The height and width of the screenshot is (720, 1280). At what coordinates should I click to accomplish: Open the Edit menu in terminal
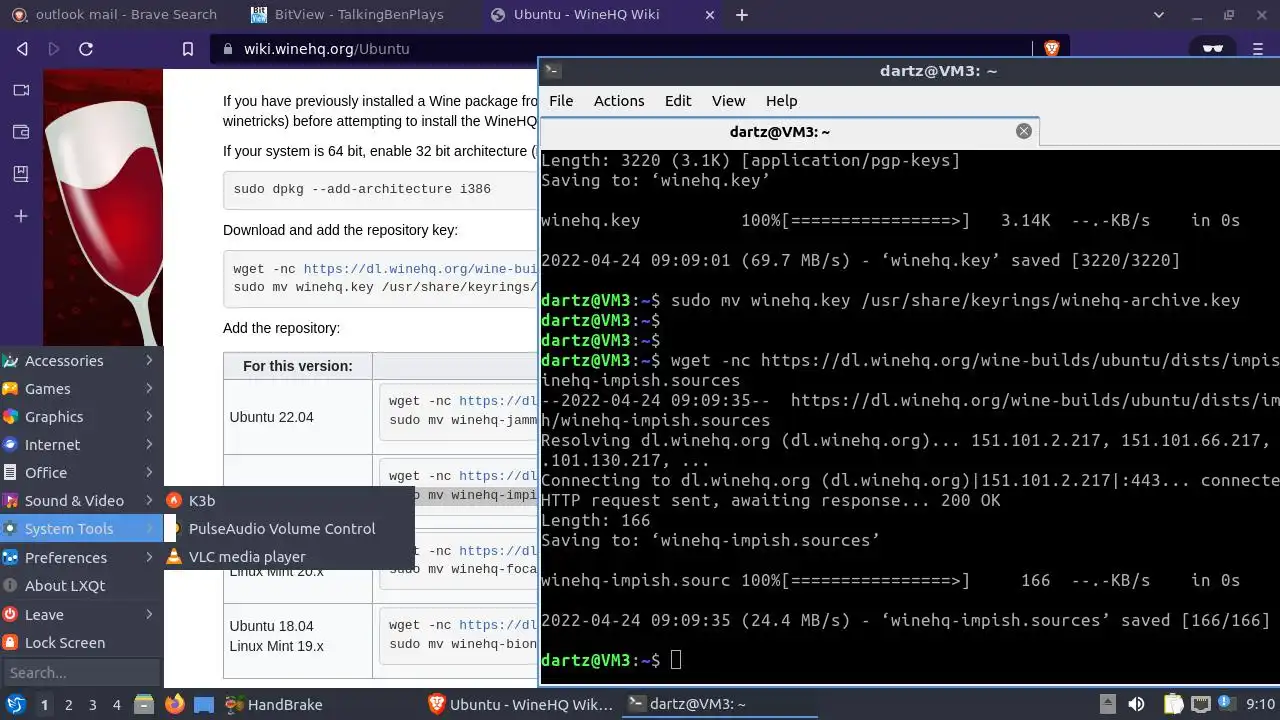tap(678, 101)
